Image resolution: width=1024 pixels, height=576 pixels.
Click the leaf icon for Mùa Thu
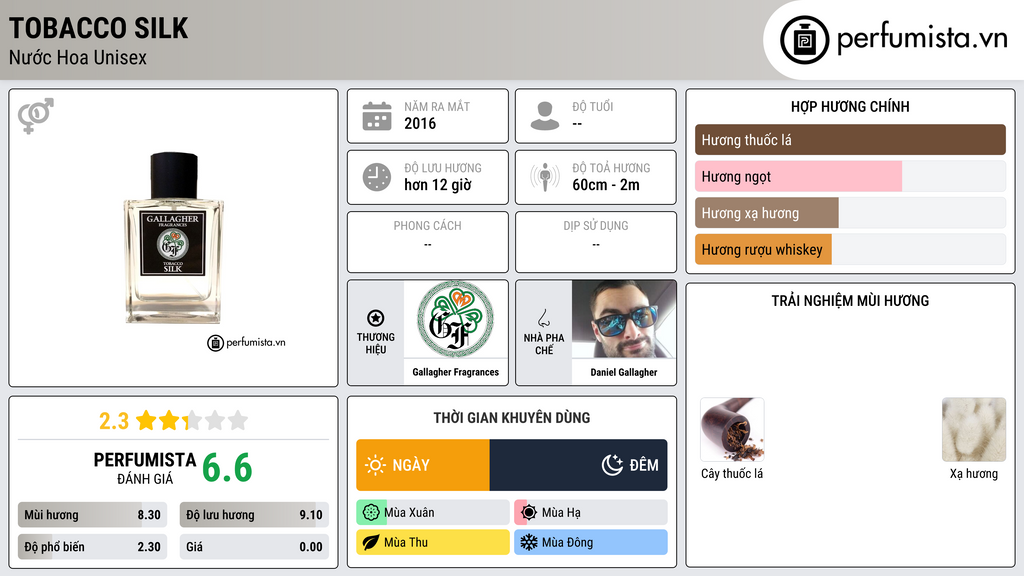[x=371, y=542]
